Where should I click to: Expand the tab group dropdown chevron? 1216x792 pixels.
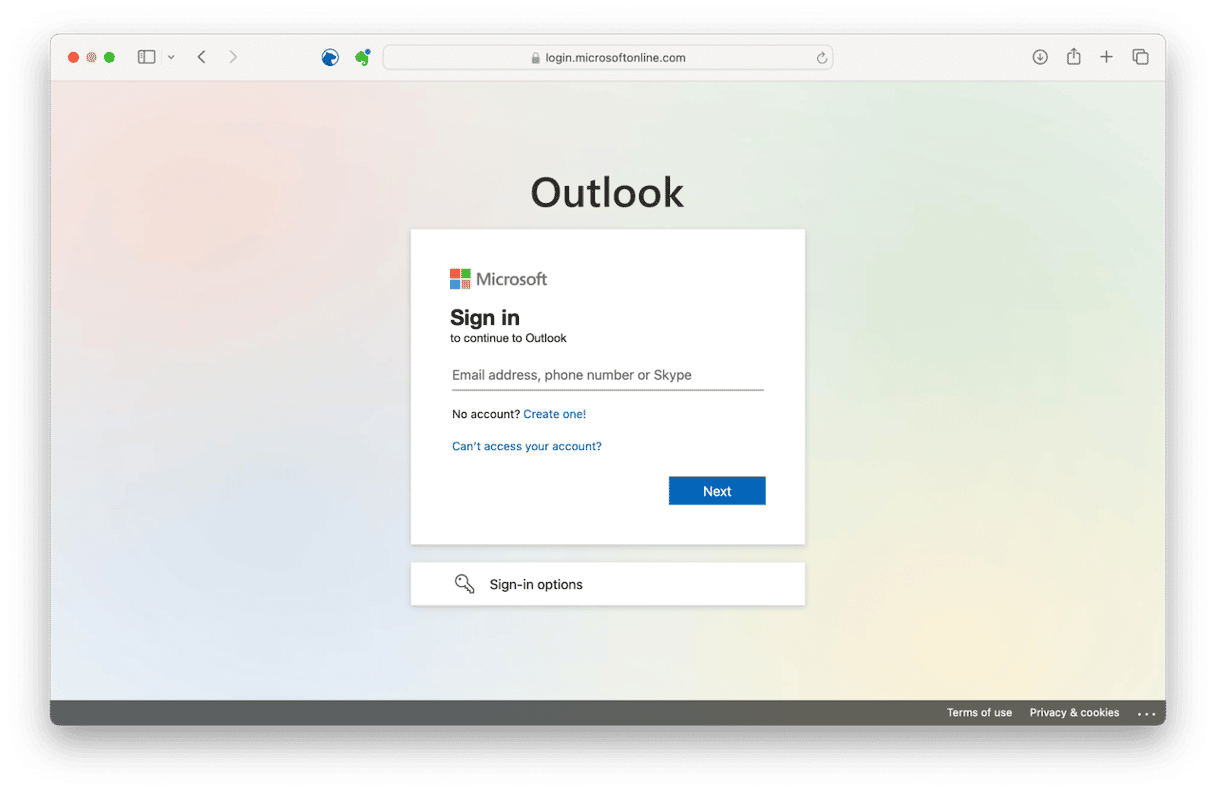(x=171, y=58)
